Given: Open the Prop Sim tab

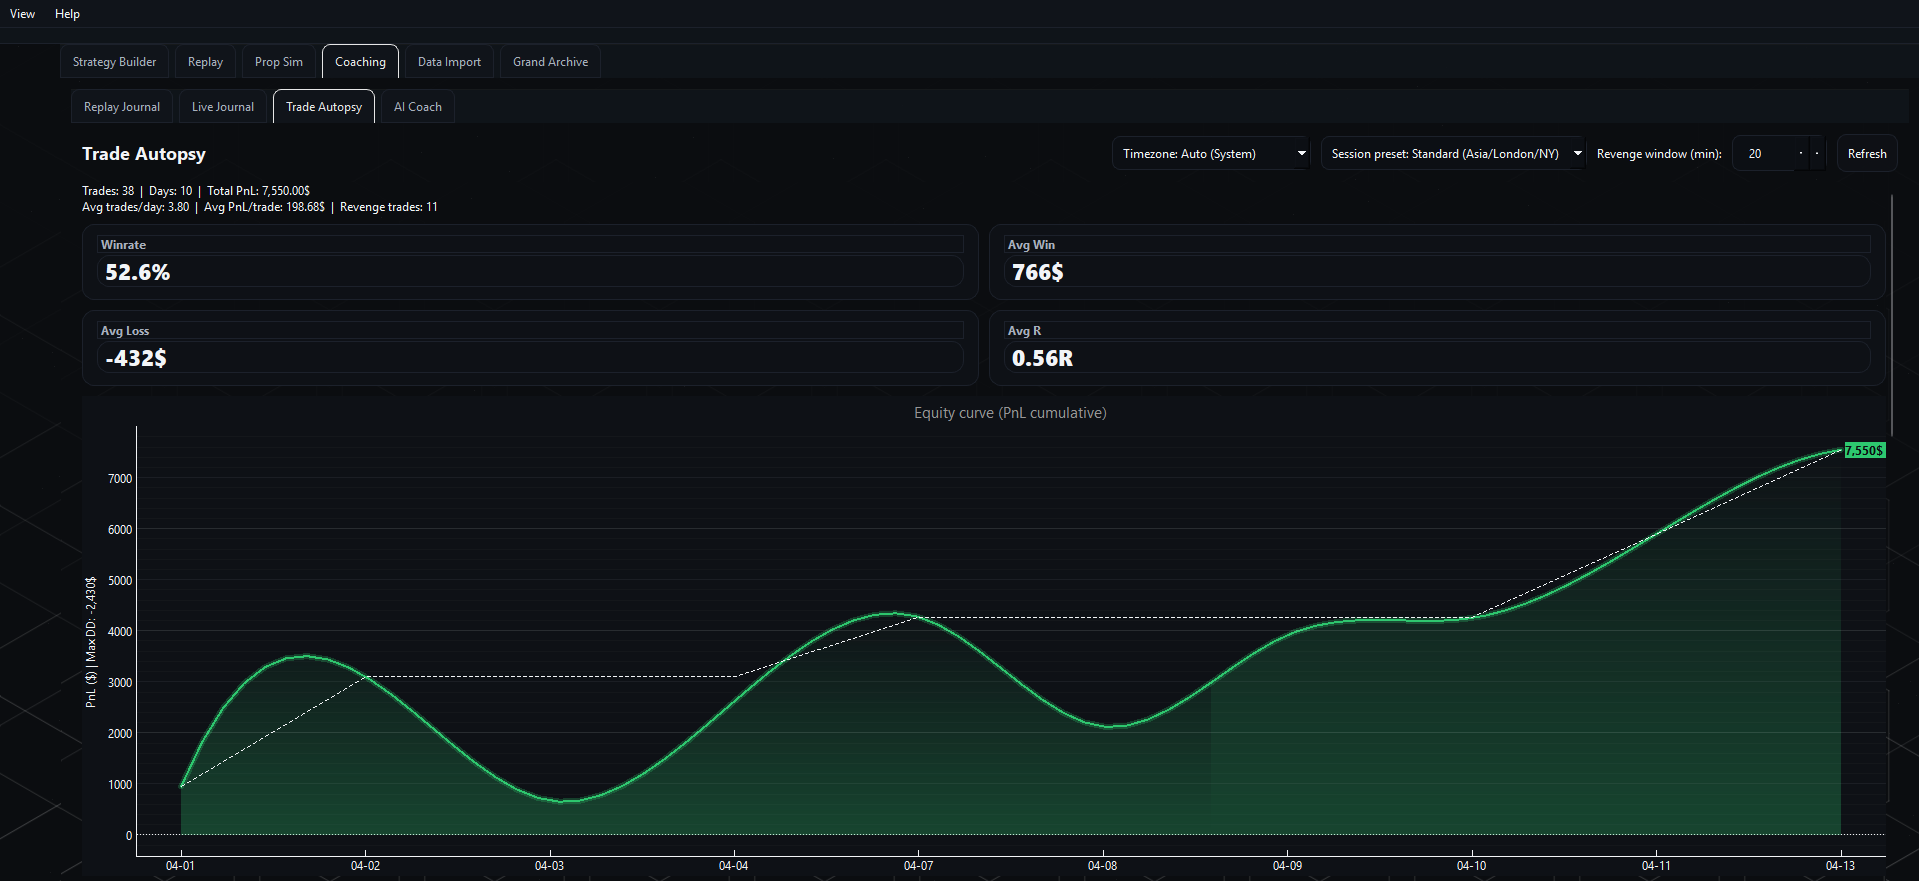Looking at the screenshot, I should [x=278, y=62].
